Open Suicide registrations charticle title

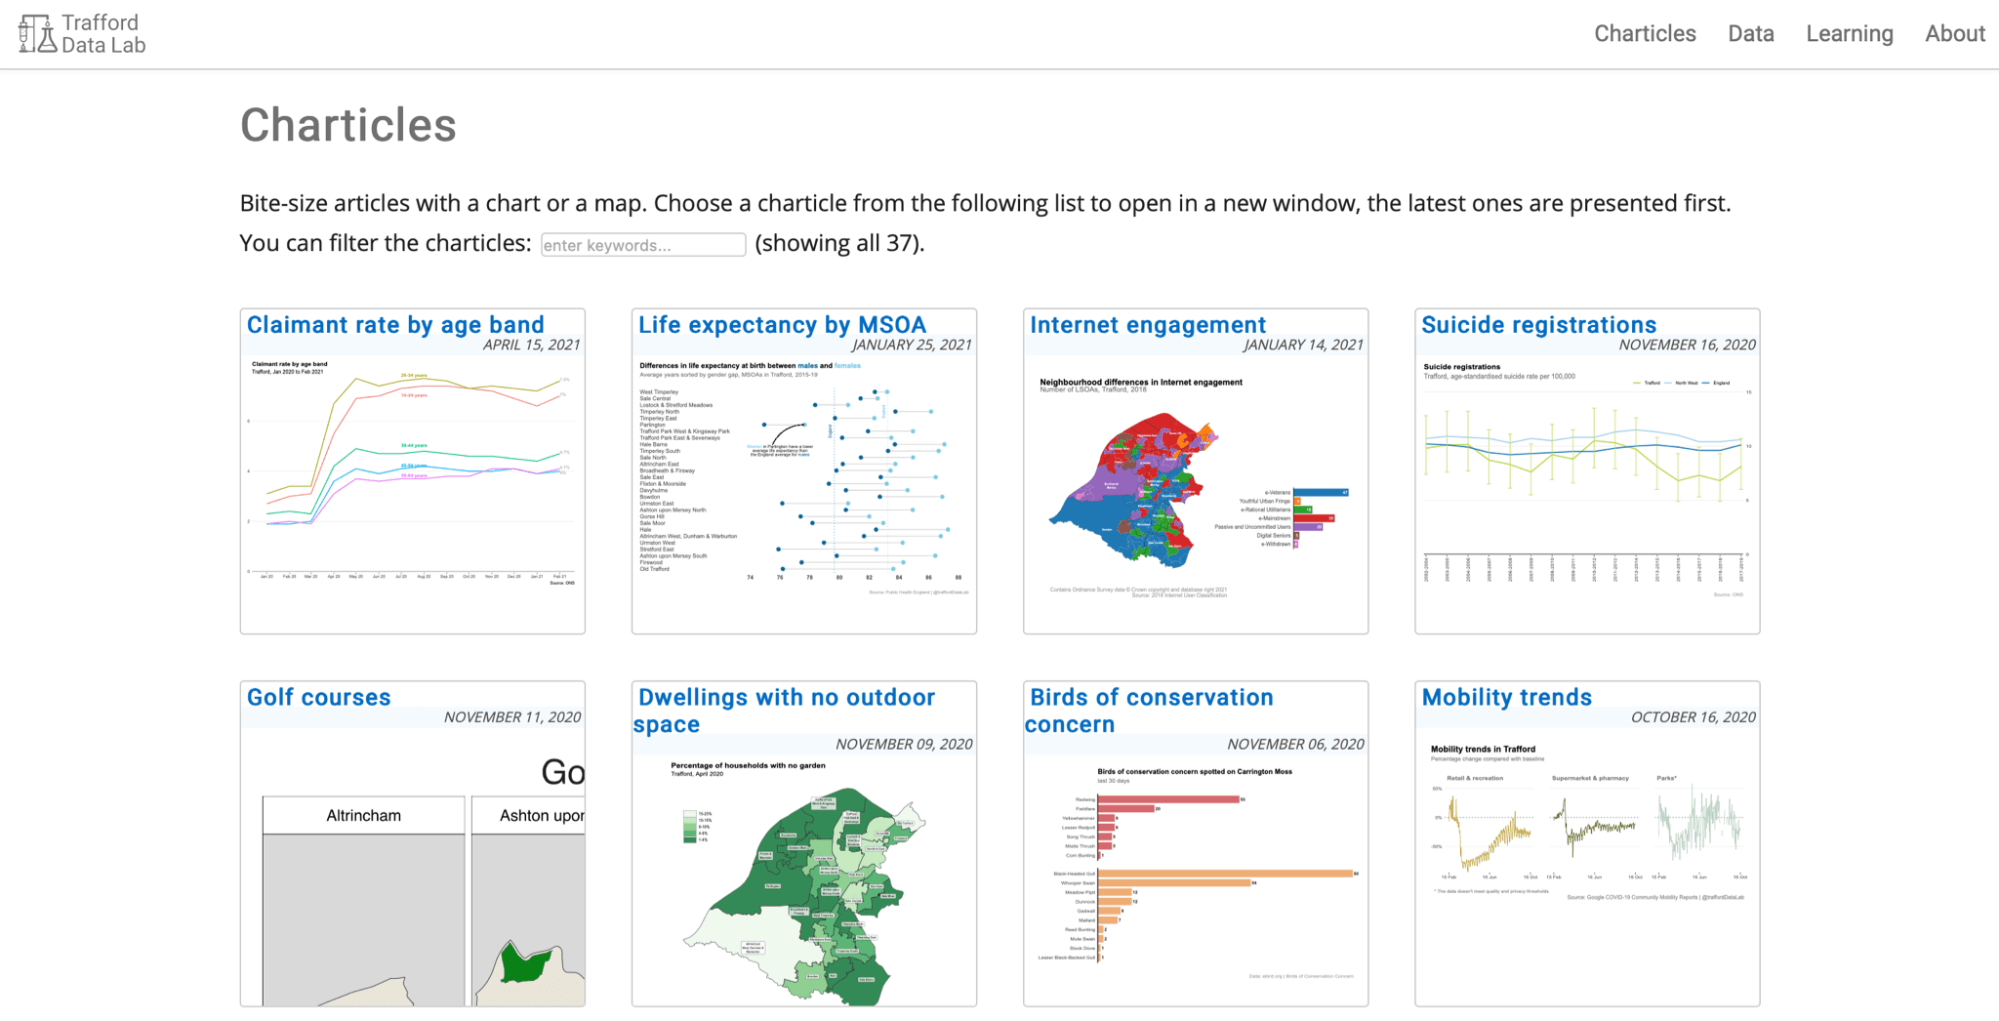(x=1539, y=325)
